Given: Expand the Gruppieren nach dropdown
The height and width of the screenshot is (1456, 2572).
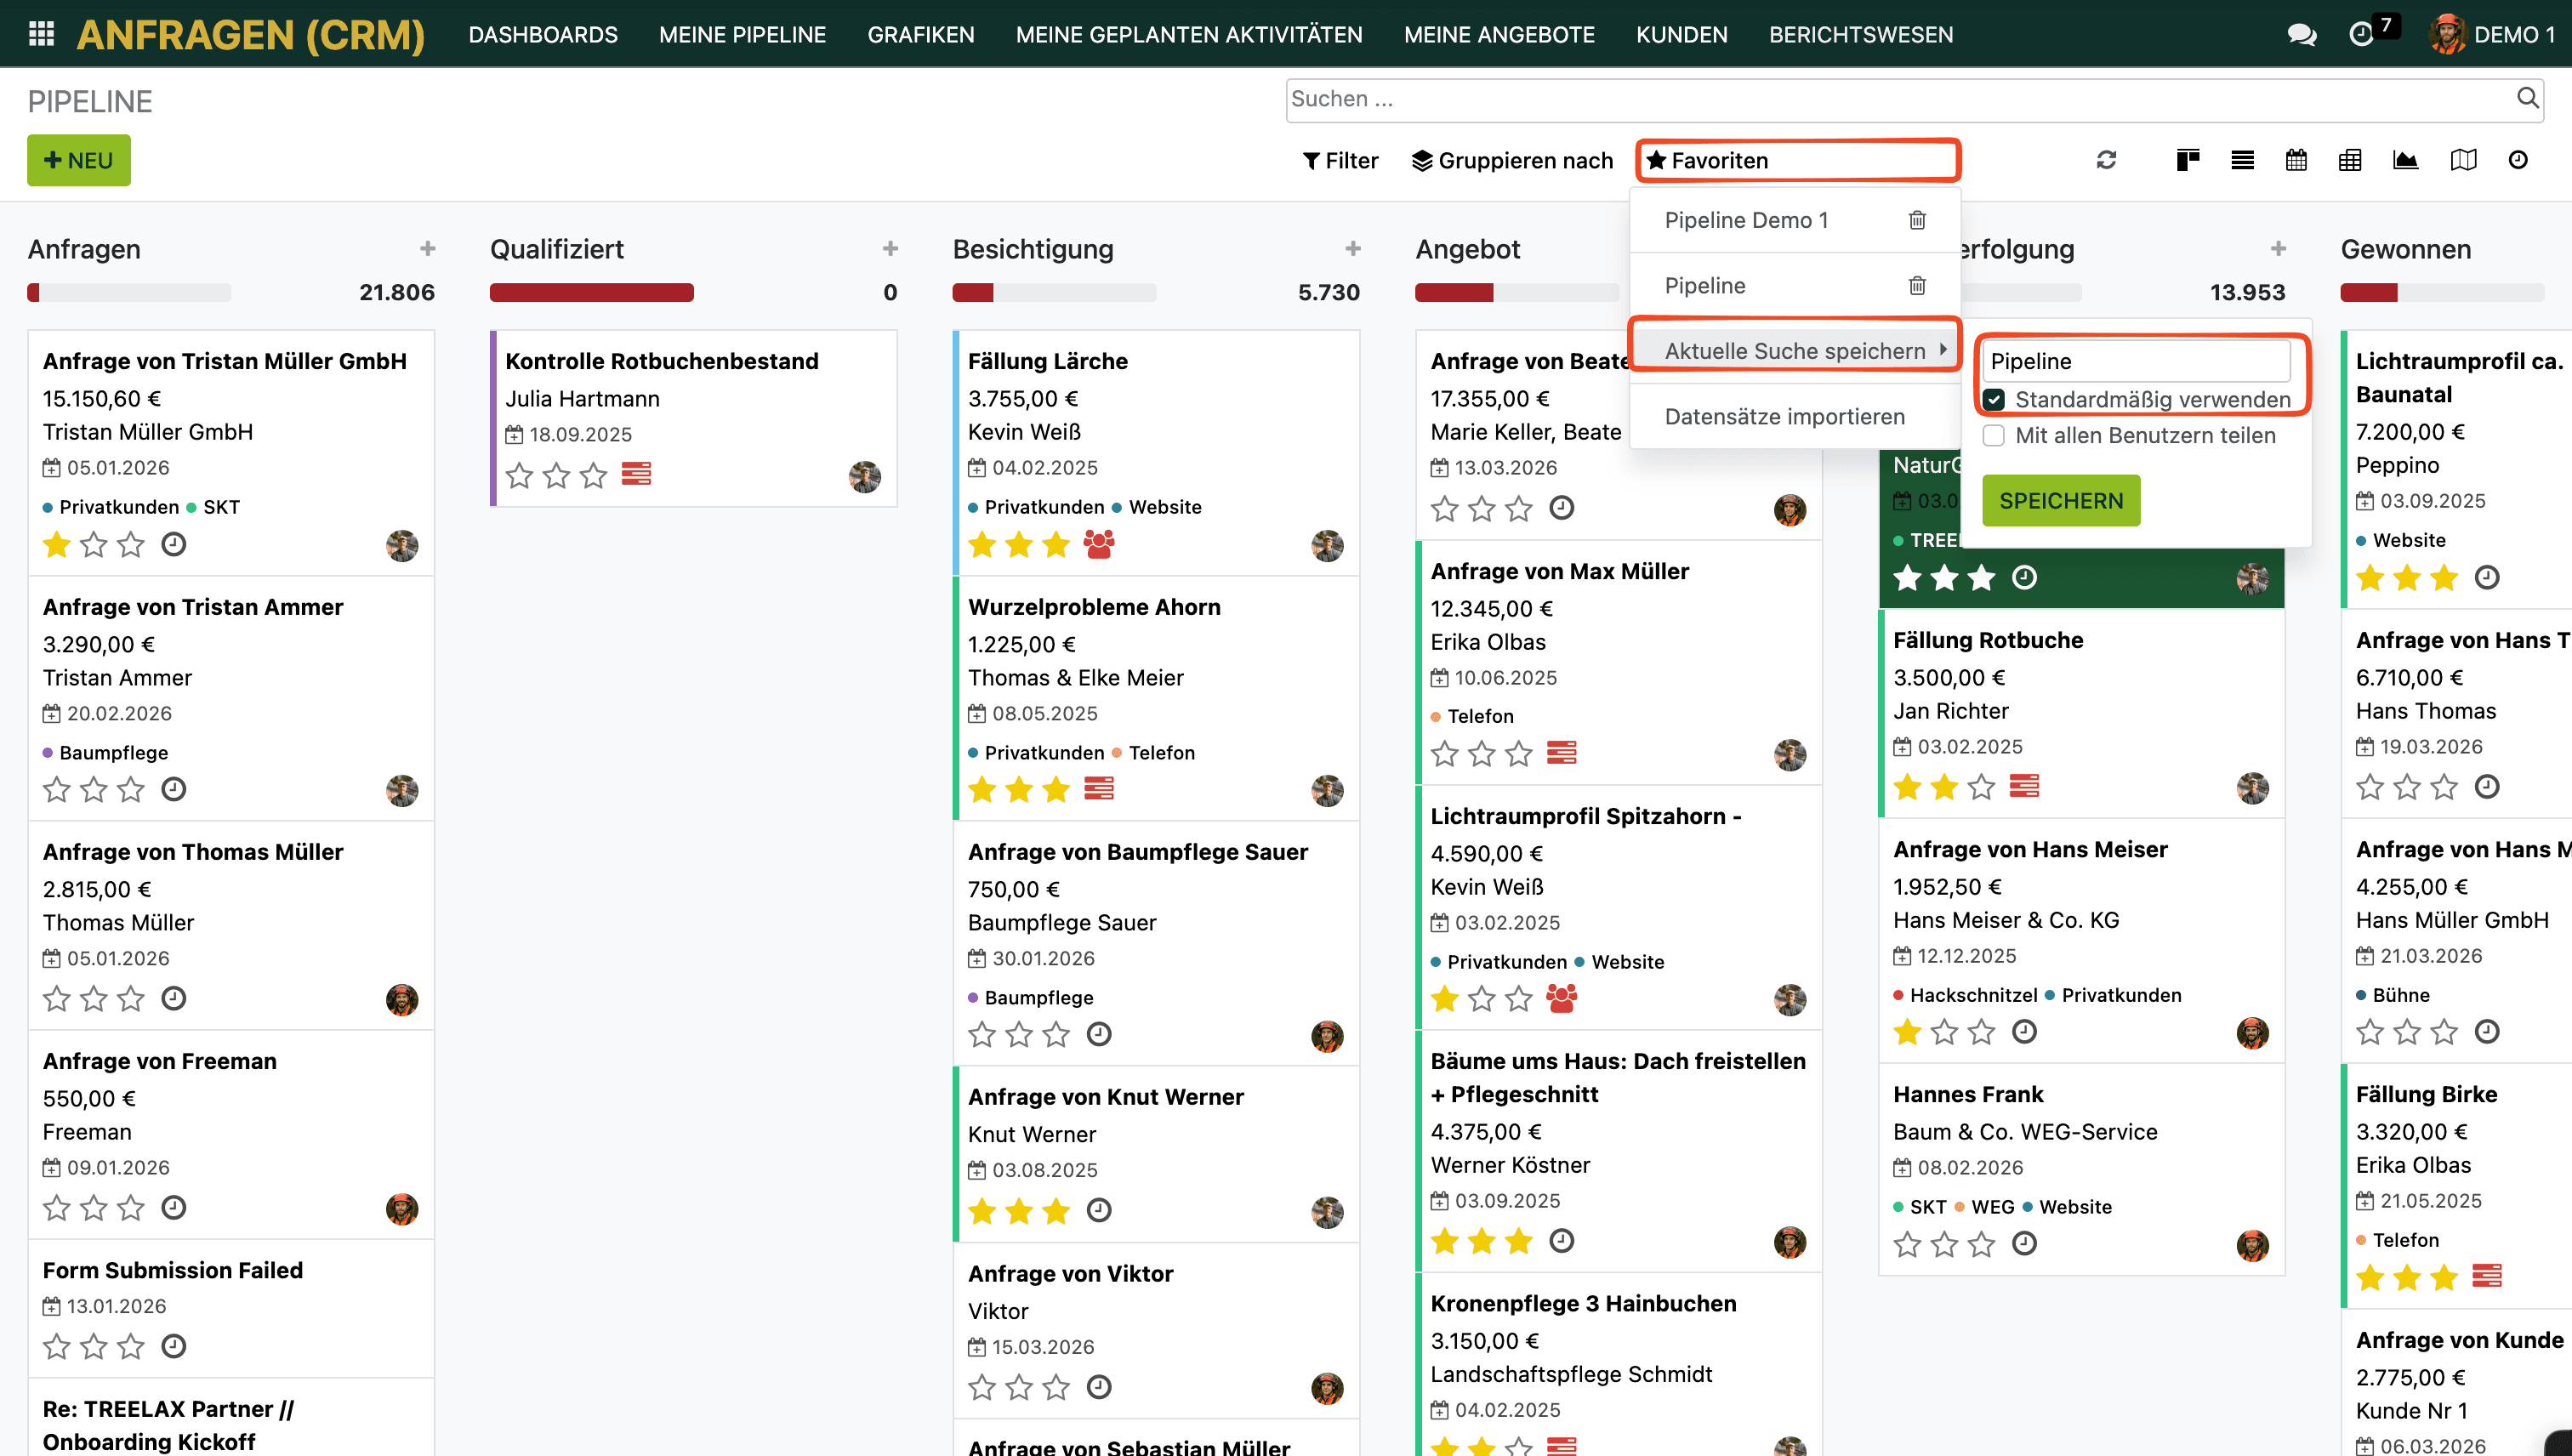Looking at the screenshot, I should coord(1512,161).
